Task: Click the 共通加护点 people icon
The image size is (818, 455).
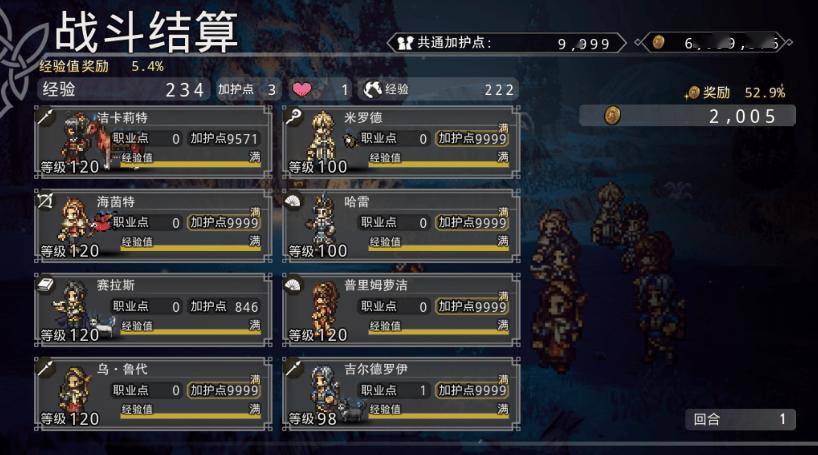Action: click(405, 43)
